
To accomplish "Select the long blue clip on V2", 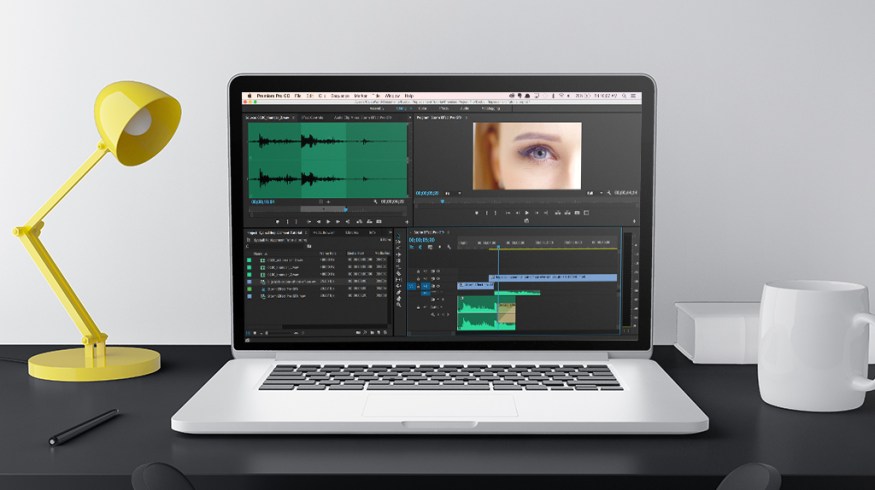I will pos(553,277).
